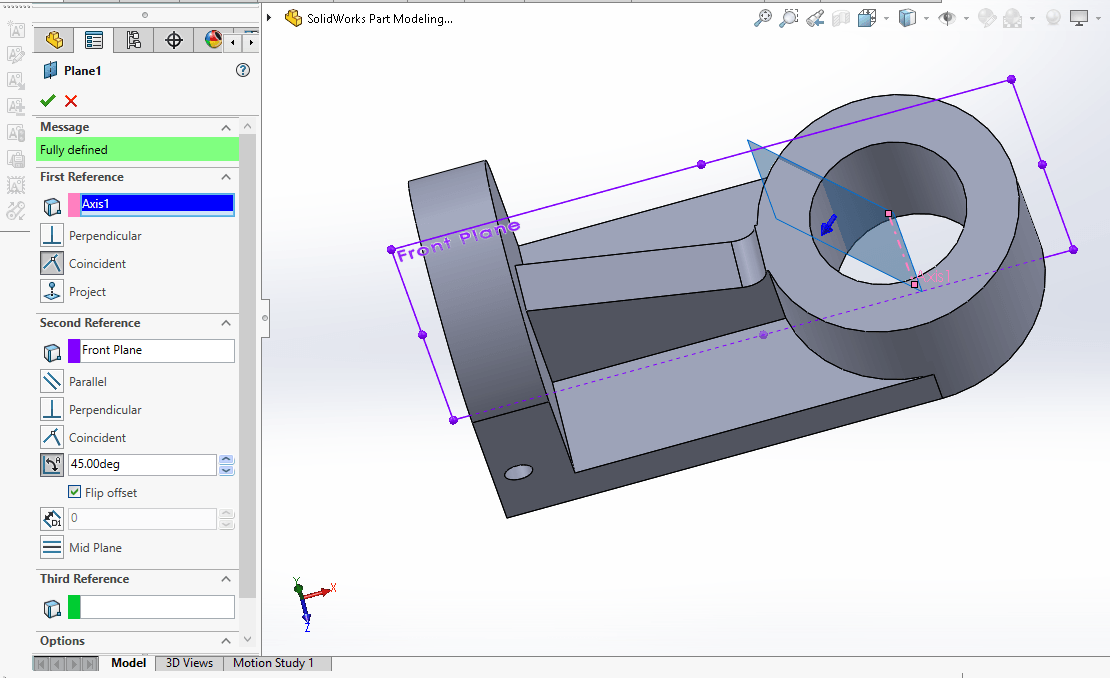Expand the SolidWorks Part Modeling flyout tree
This screenshot has height=678, width=1110.
pos(270,18)
